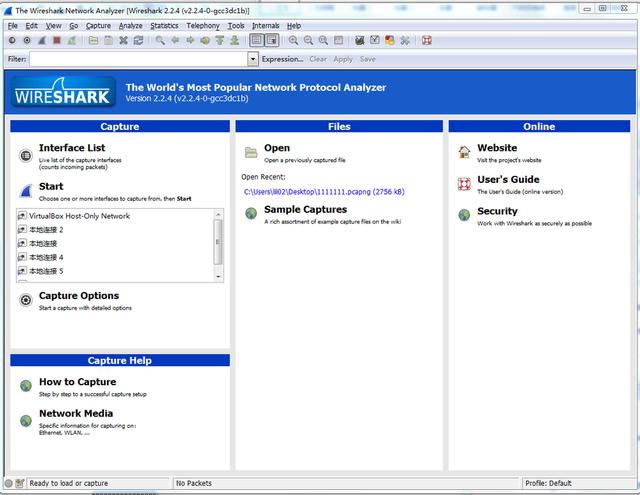Toggle auto scroll in live capture button
This screenshot has height=495, width=640.
pyautogui.click(x=272, y=40)
